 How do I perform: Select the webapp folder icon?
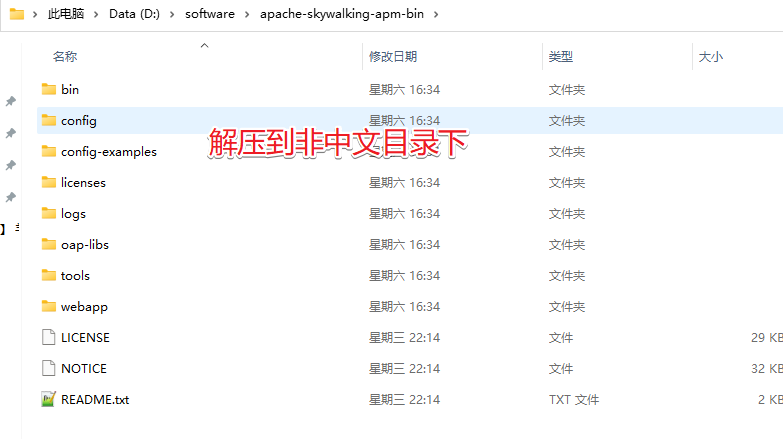pos(48,306)
